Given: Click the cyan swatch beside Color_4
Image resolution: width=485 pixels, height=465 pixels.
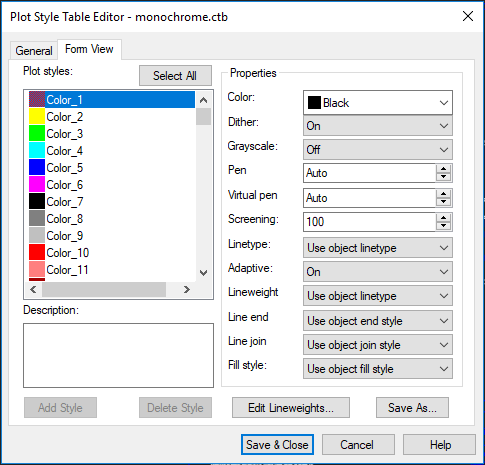Looking at the screenshot, I should [x=37, y=151].
